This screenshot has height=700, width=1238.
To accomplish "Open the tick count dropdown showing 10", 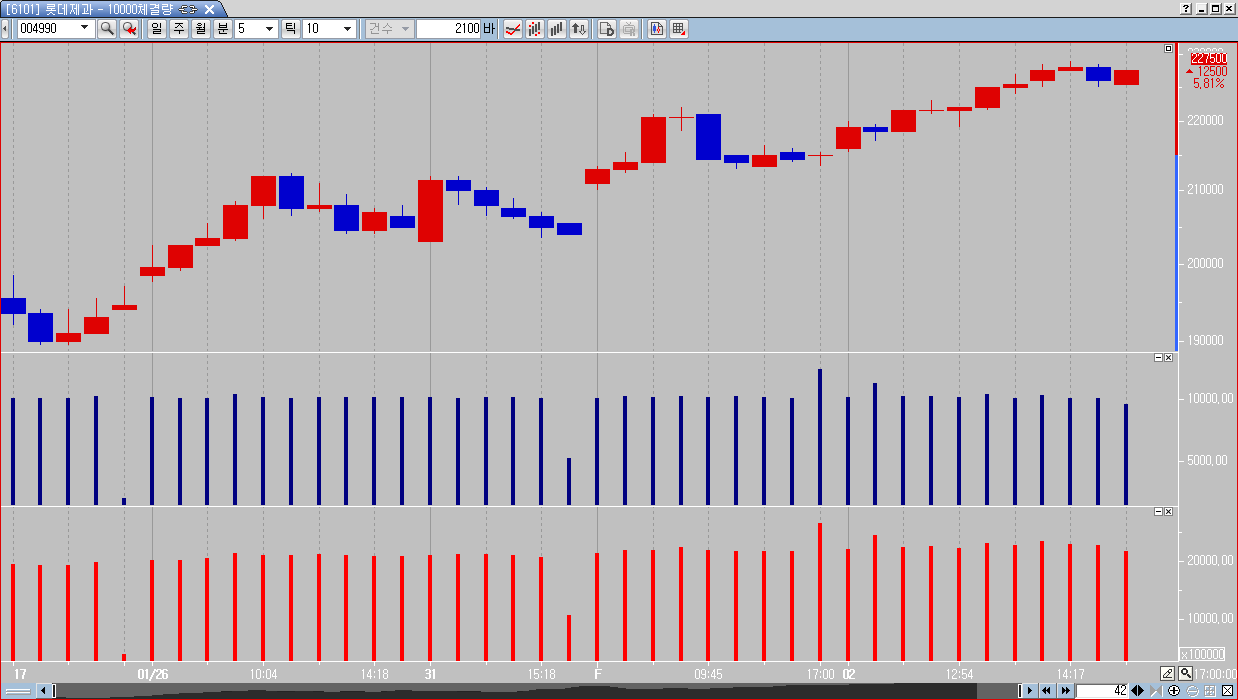I will point(347,29).
